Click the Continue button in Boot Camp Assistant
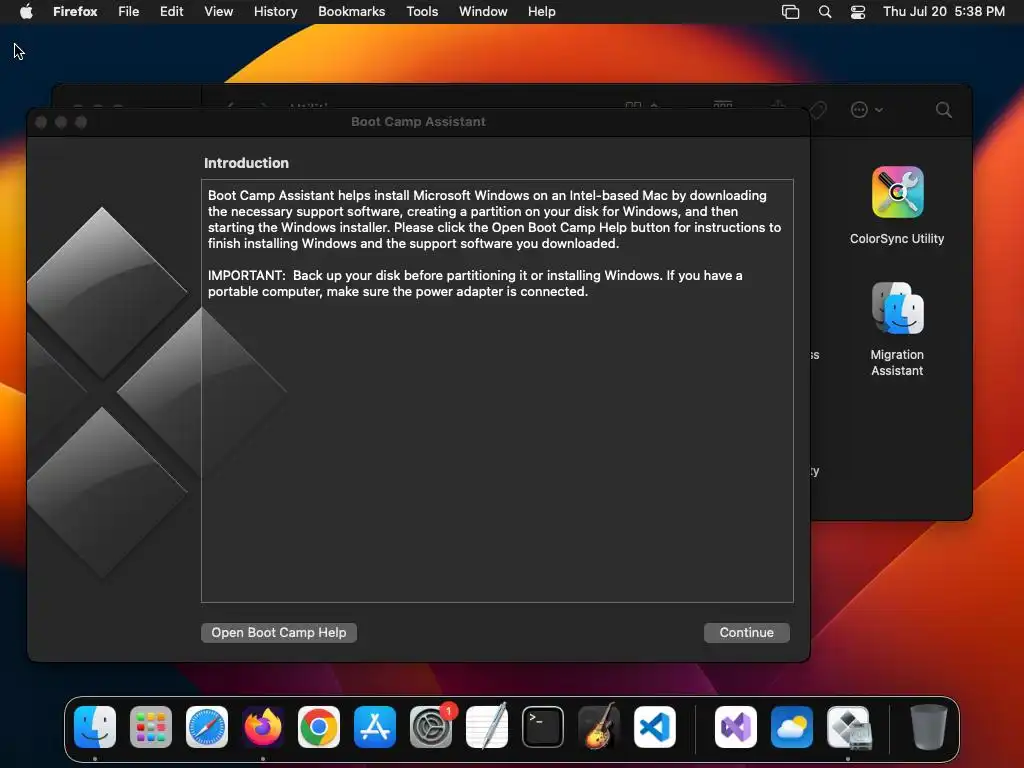Viewport: 1024px width, 768px height. (x=746, y=632)
